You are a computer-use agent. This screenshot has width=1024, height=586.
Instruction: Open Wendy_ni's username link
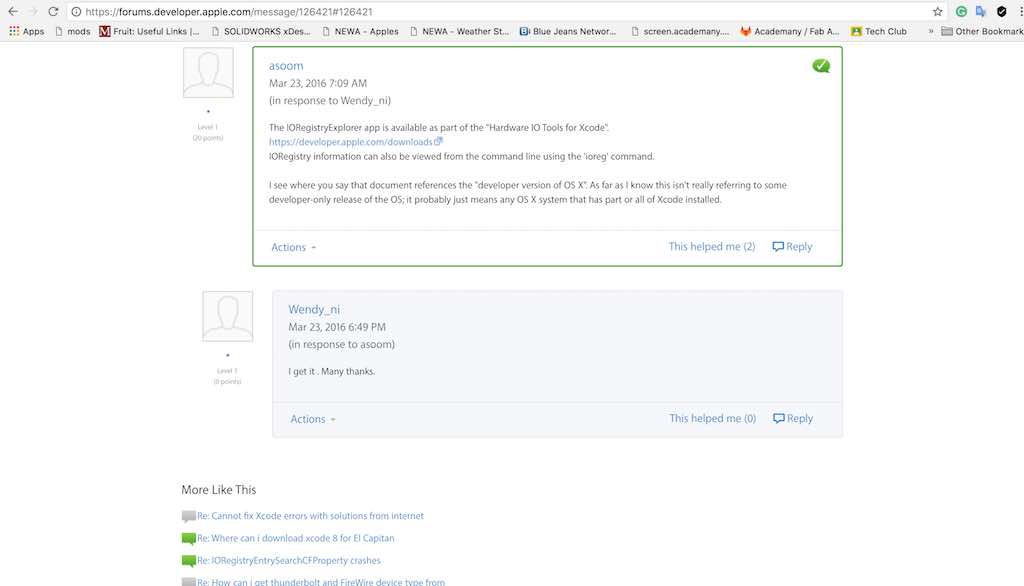tap(314, 310)
